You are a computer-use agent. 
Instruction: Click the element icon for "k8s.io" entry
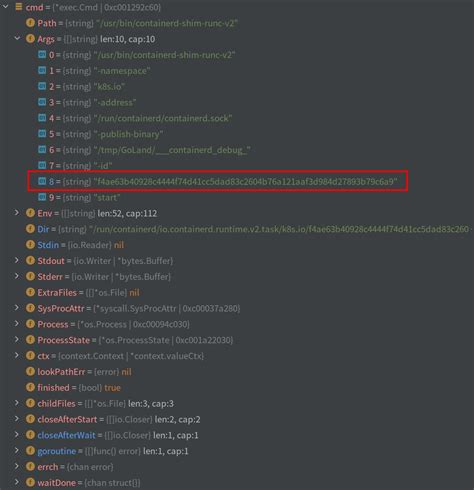pos(42,86)
